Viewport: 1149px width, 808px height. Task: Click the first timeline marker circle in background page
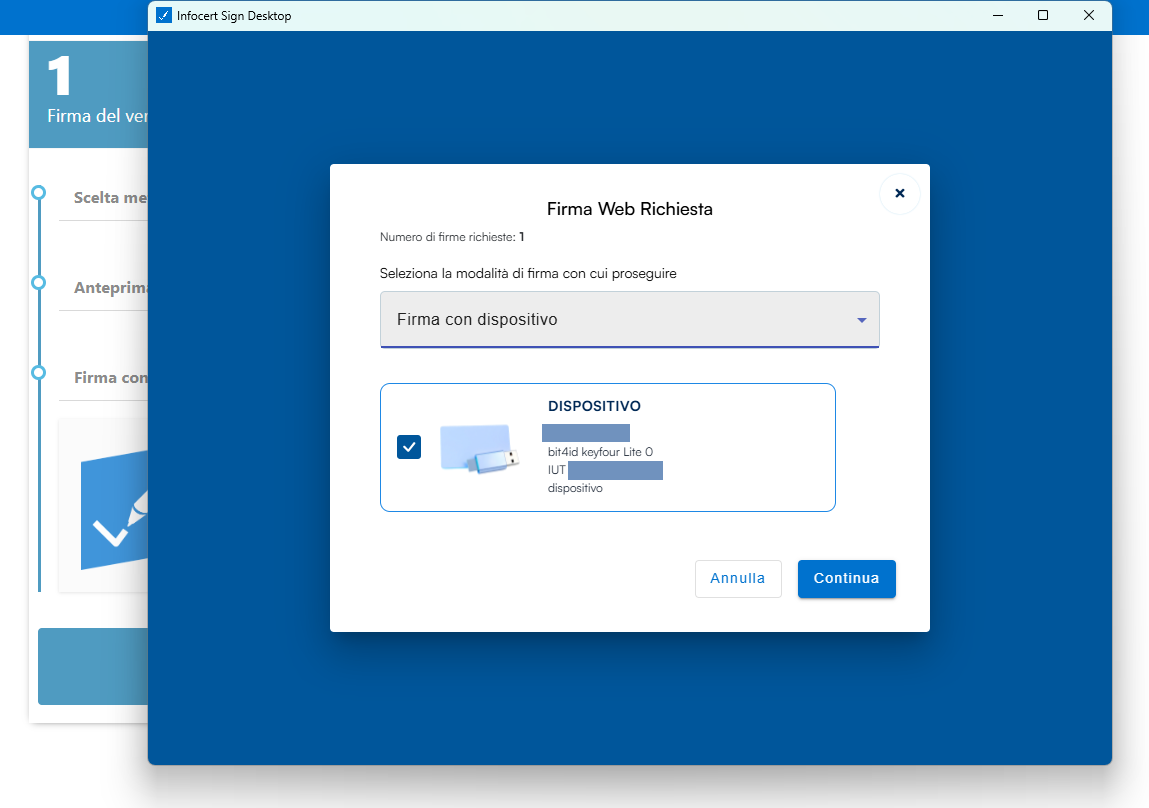(x=38, y=193)
